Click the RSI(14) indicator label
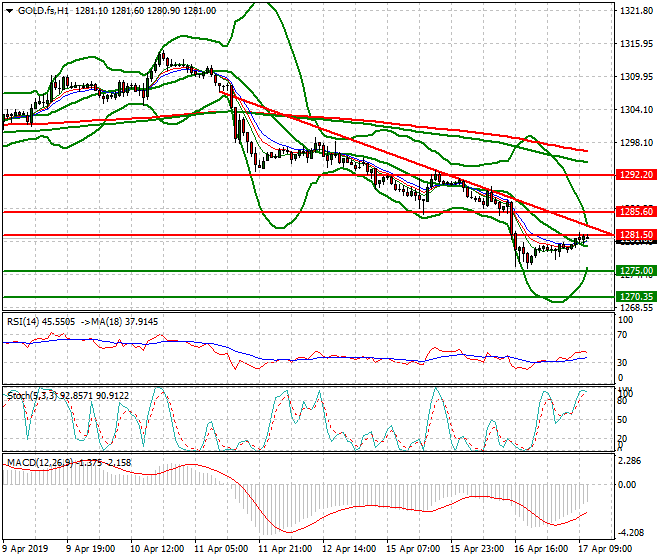 24,322
